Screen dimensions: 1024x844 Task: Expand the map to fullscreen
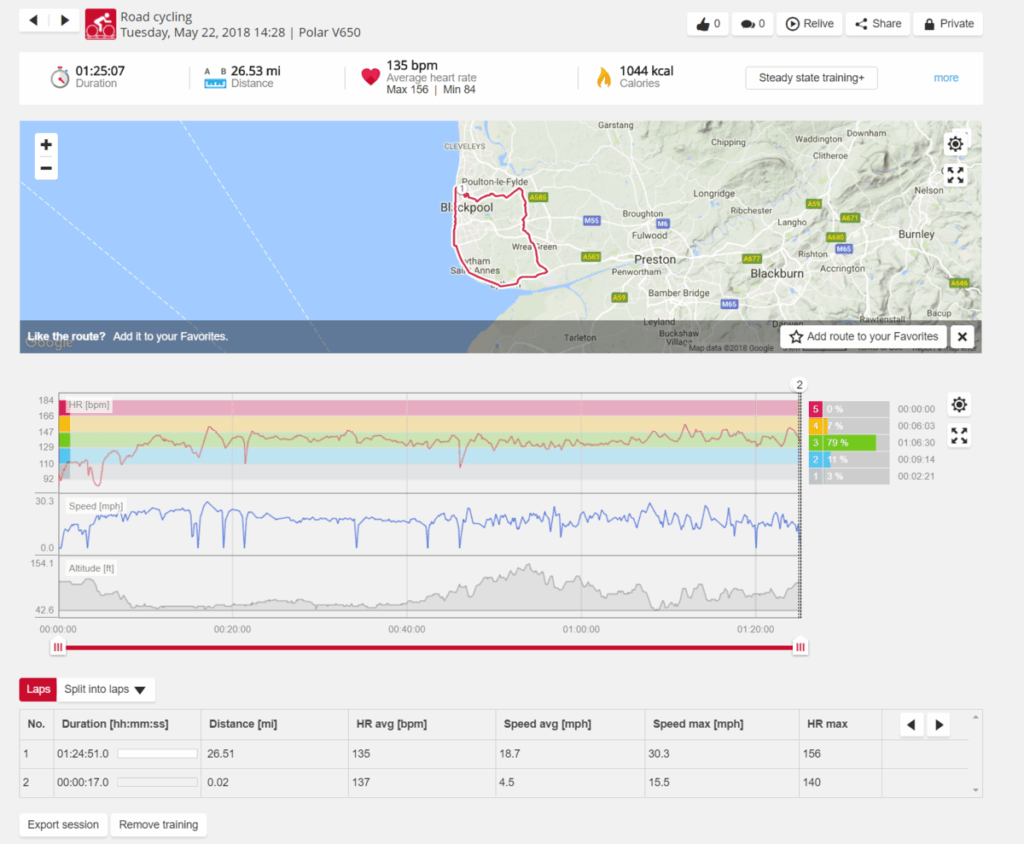955,175
